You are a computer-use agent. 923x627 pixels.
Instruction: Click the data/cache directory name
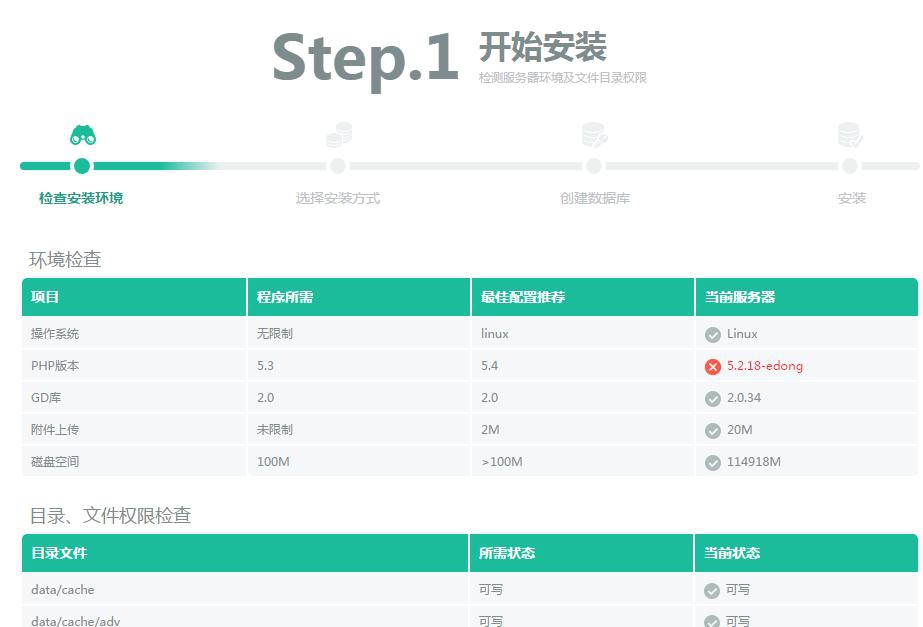62,590
